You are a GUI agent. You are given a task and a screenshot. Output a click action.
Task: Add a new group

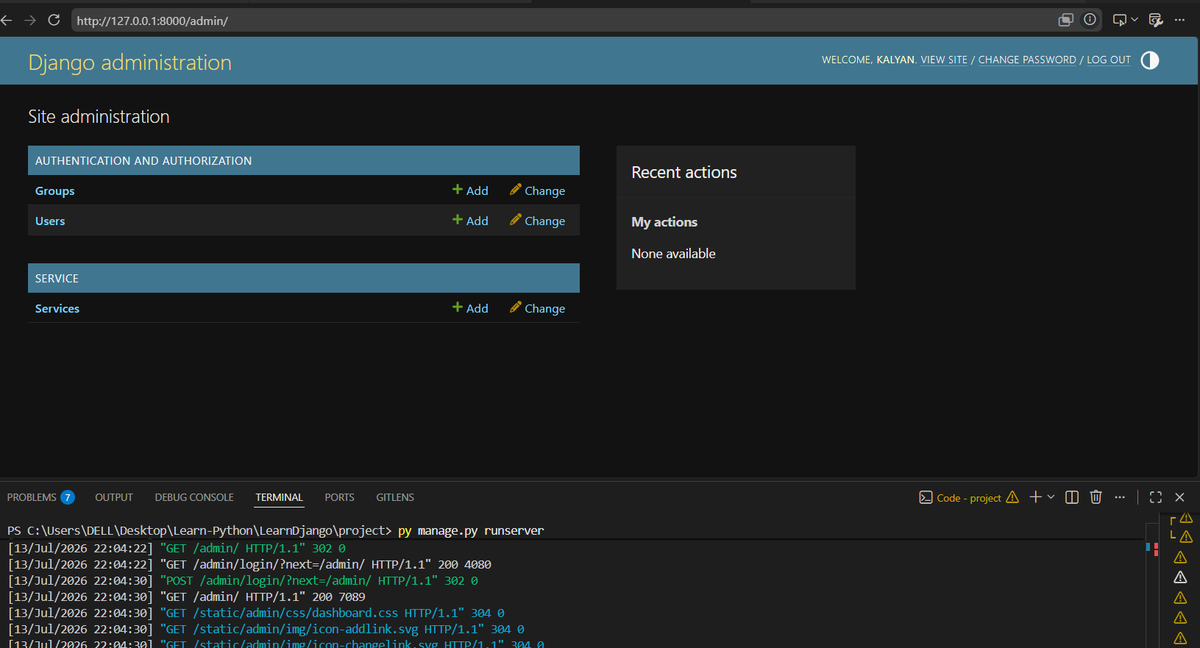[470, 191]
